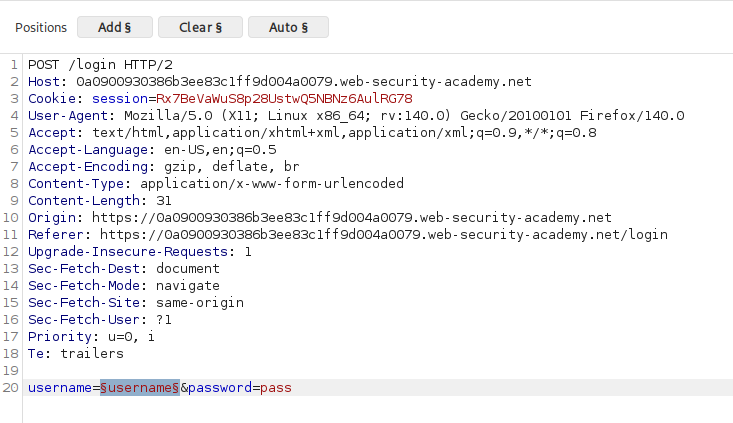Click the session cookie value Rx7BeVaWuS8p28UstwQ5NBNz6AulRG78
733x423 pixels.
[284, 99]
